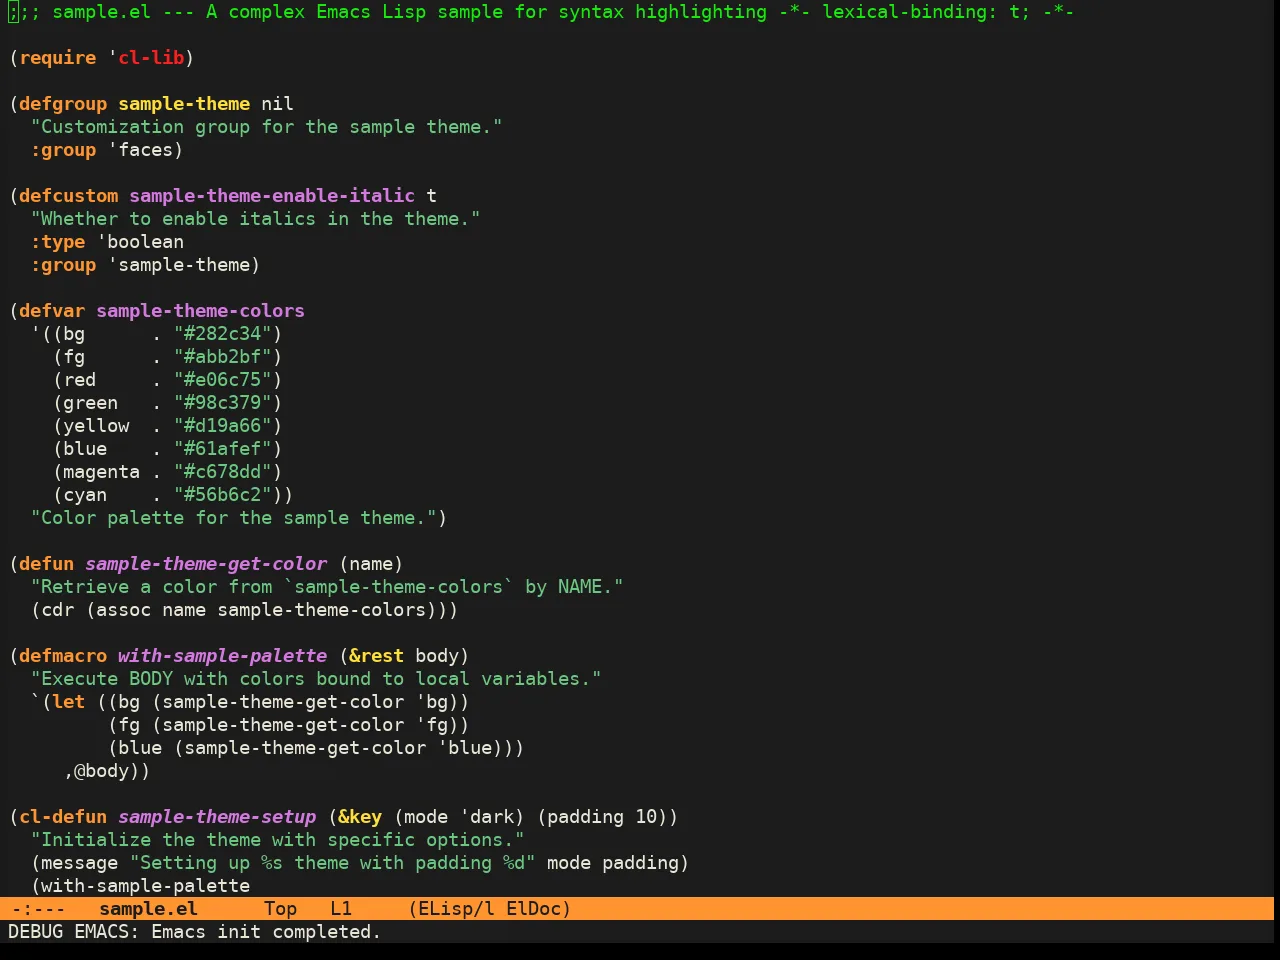Click '(padding 10)' parameter default

602,817
